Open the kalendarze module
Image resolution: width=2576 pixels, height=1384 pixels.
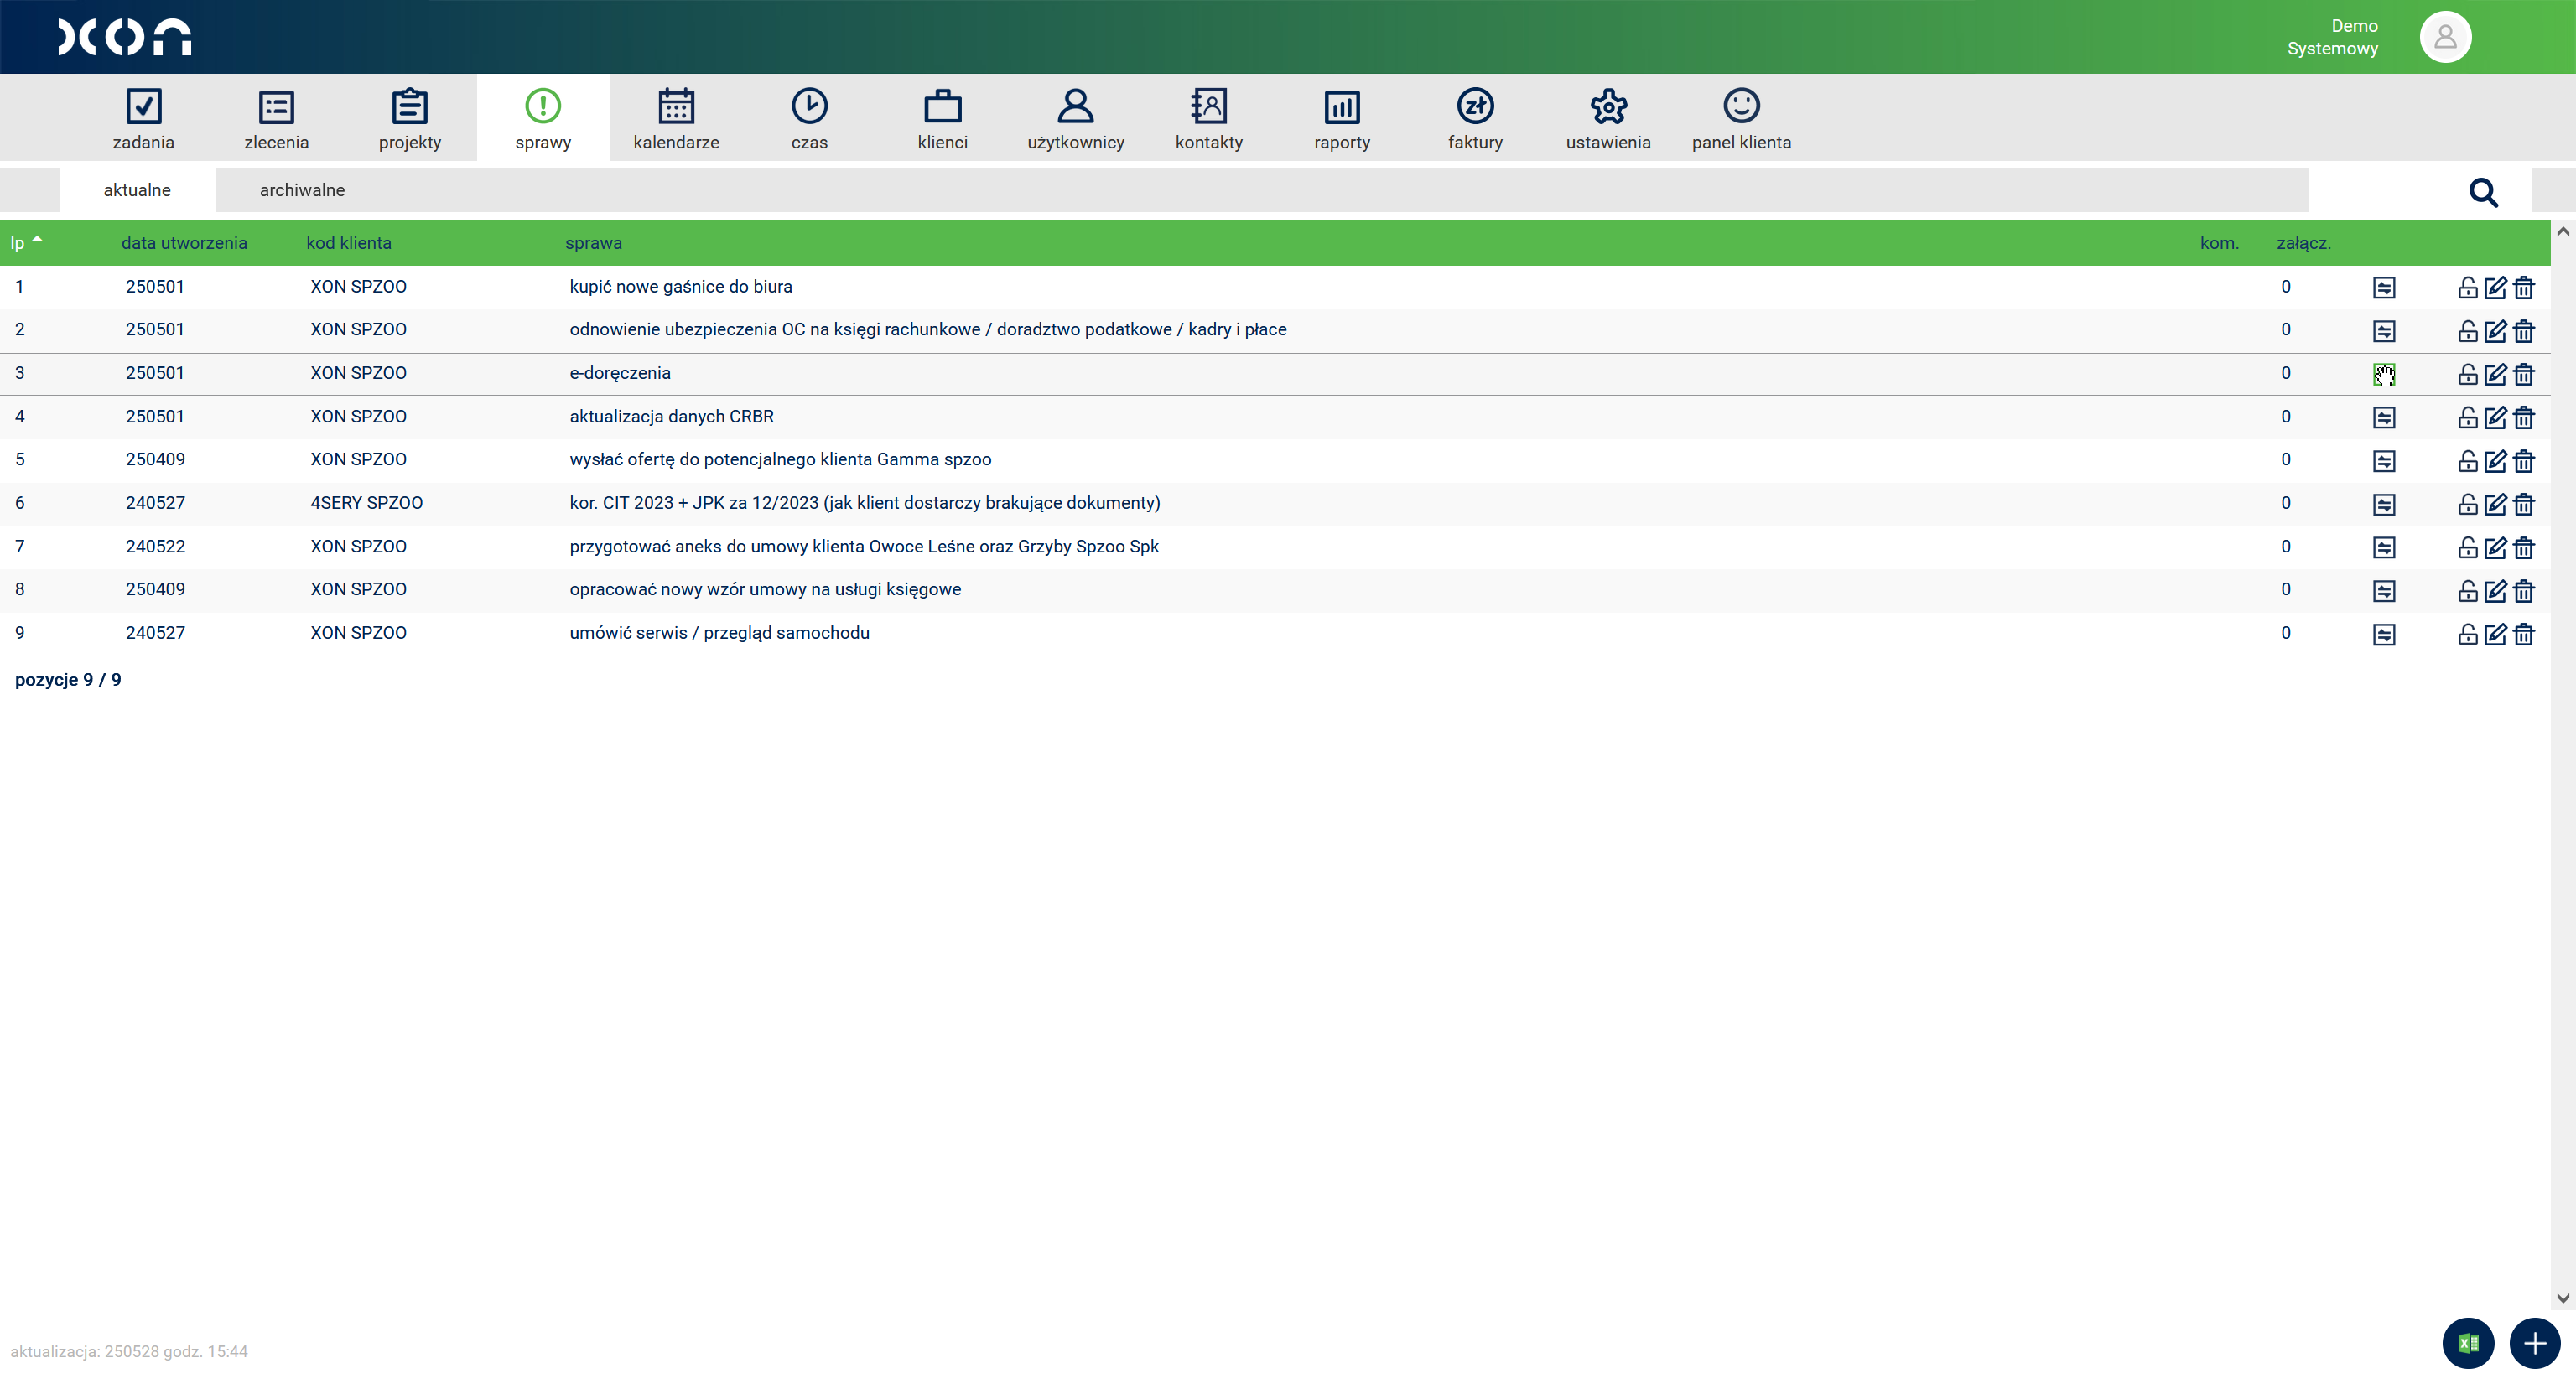pos(676,118)
